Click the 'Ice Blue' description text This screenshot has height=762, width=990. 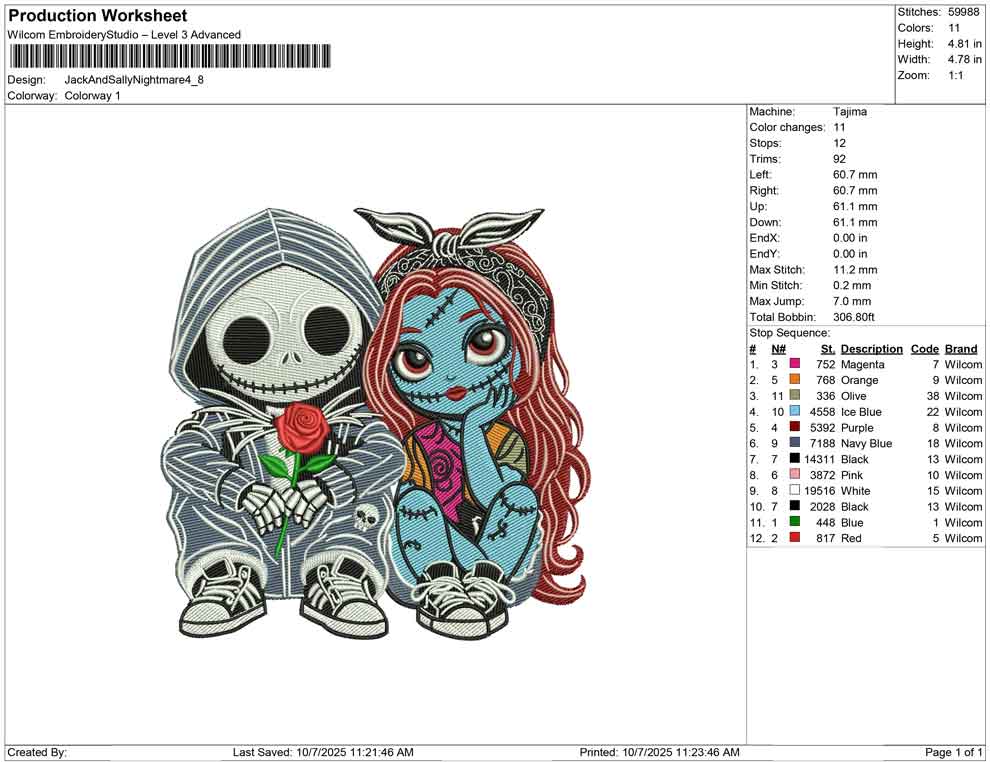tap(861, 412)
